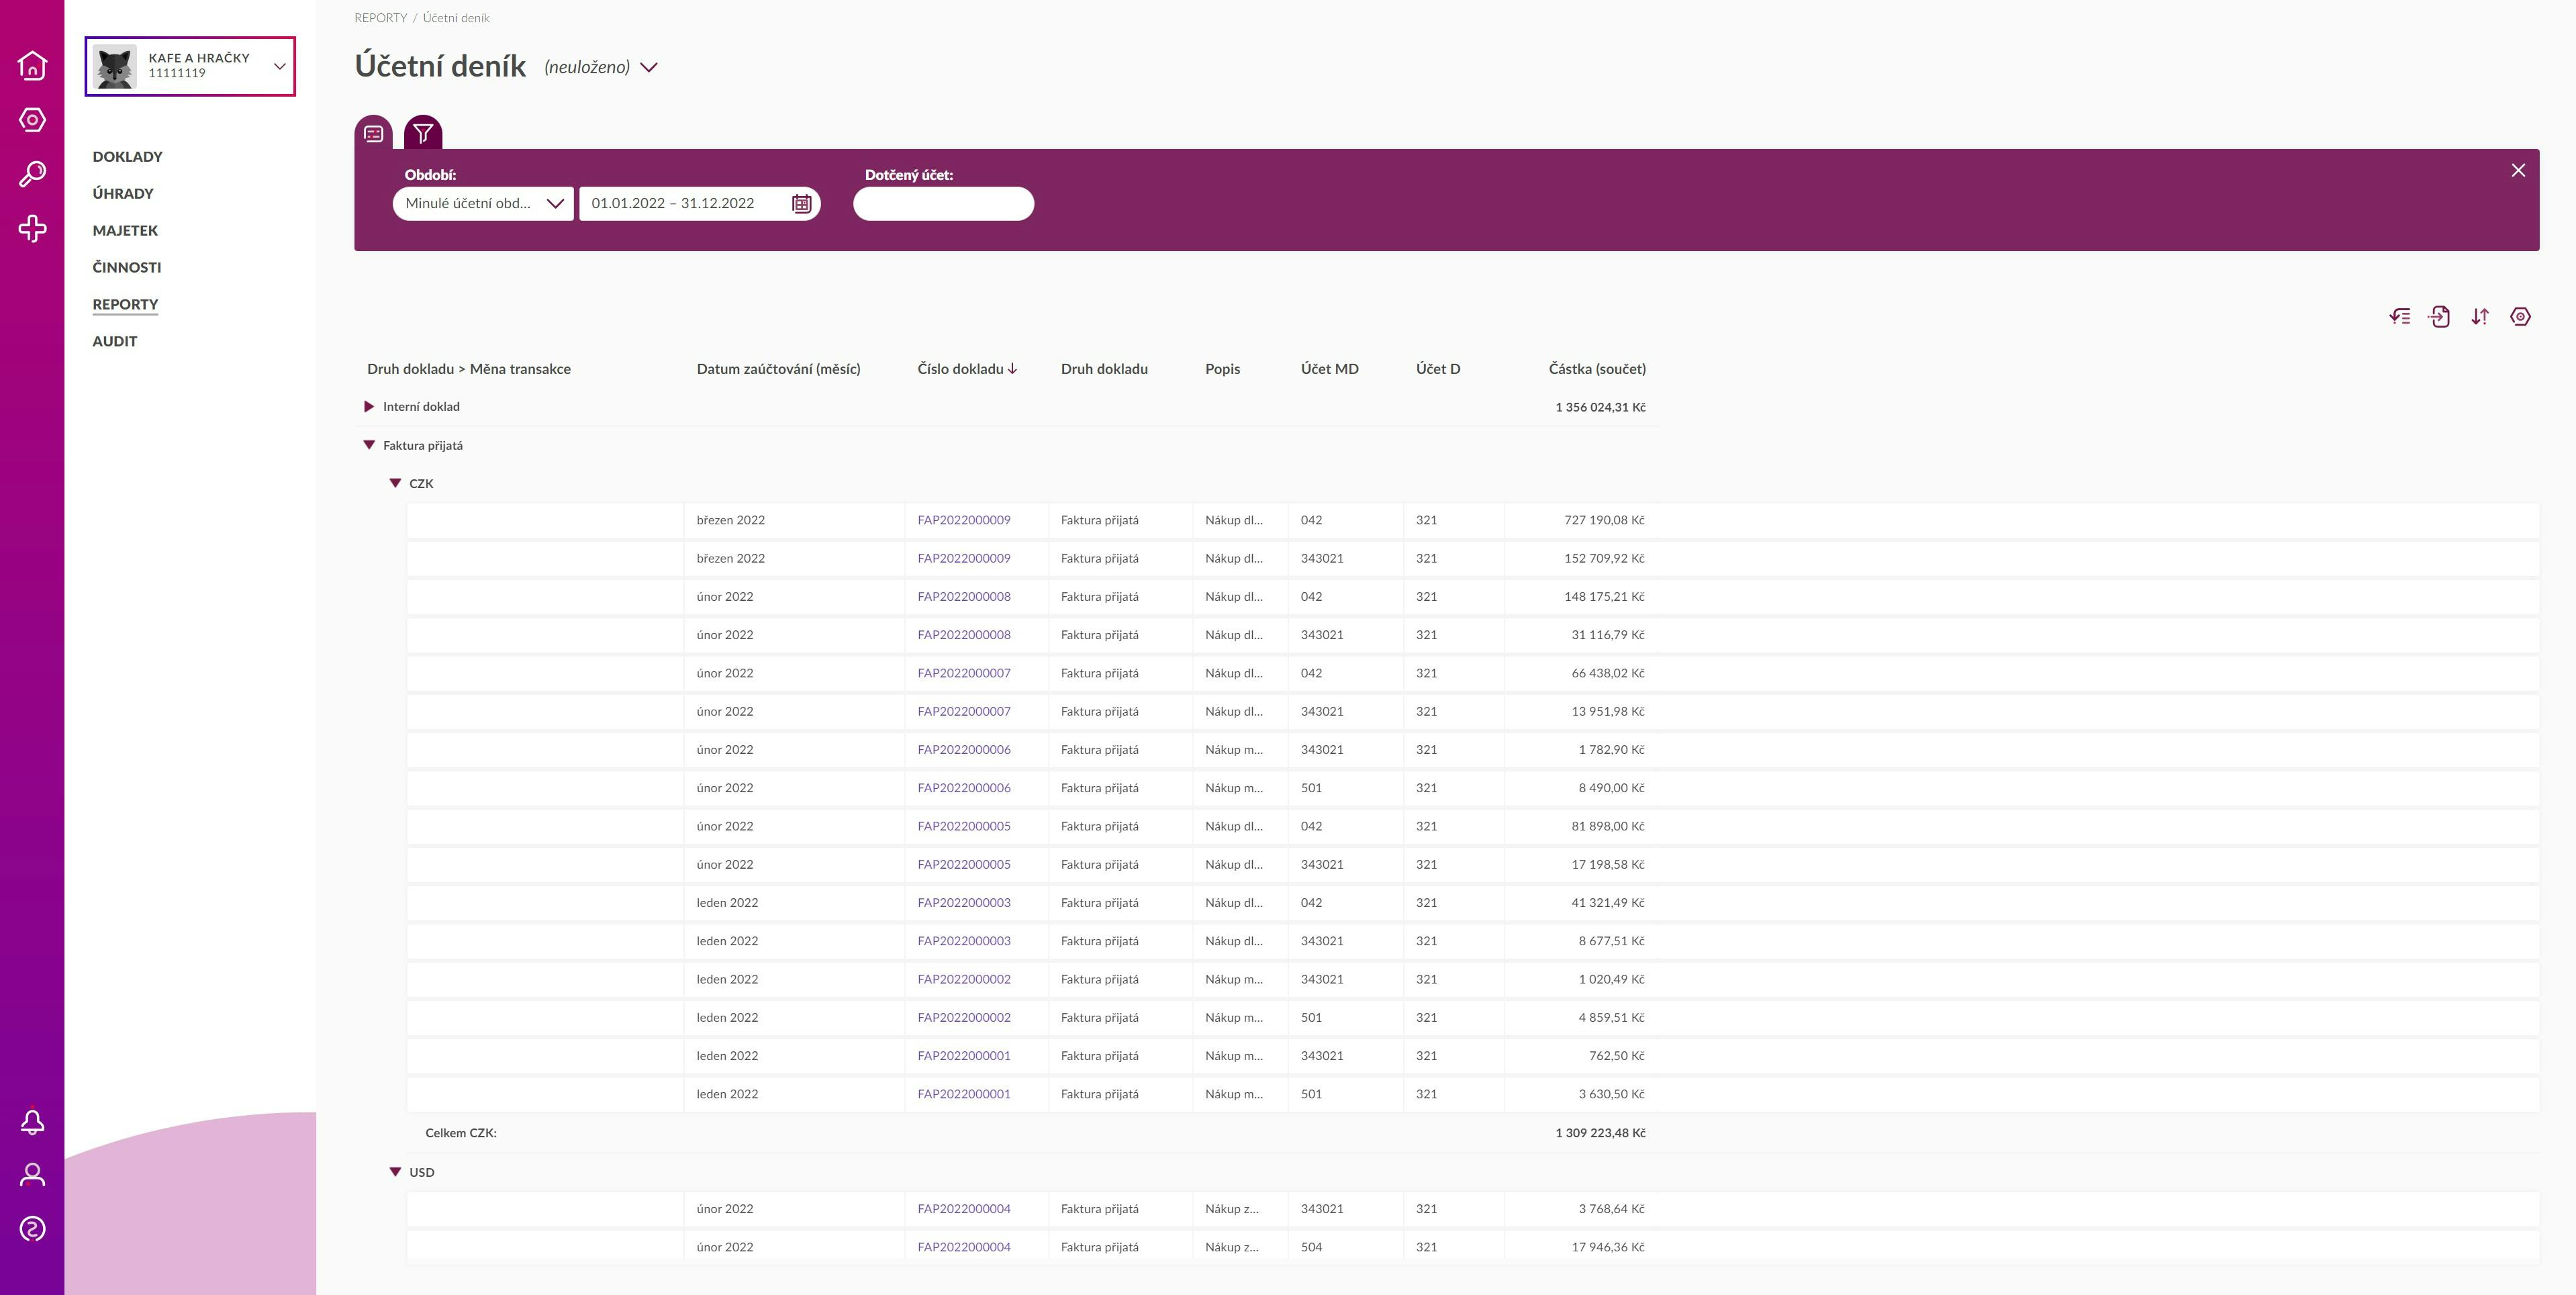Open FAP2022000005 link with amount 81 898,00 Kč
The width and height of the screenshot is (2576, 1295).
[x=964, y=826]
